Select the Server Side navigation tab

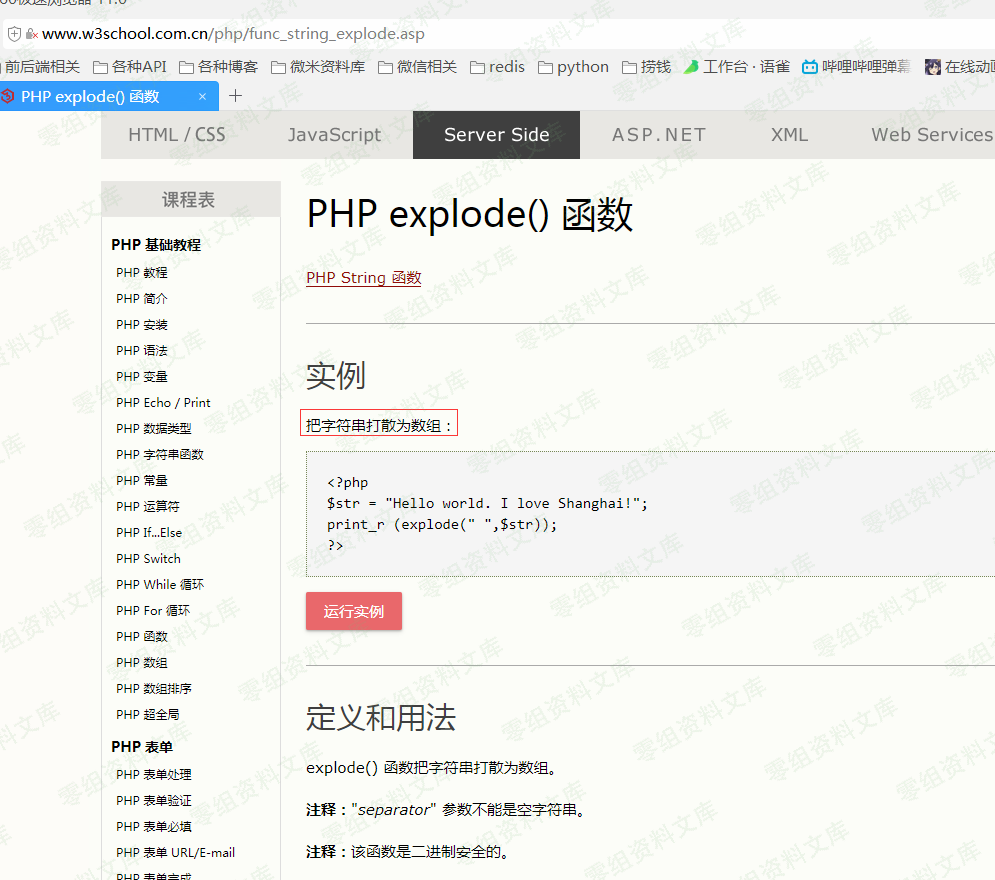click(x=496, y=135)
